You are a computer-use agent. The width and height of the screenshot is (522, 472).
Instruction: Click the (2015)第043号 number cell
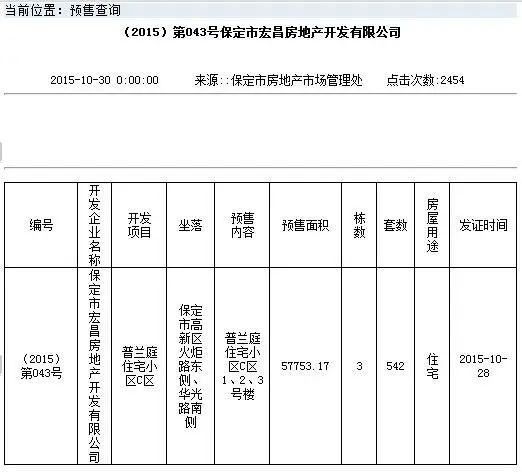[x=41, y=366]
